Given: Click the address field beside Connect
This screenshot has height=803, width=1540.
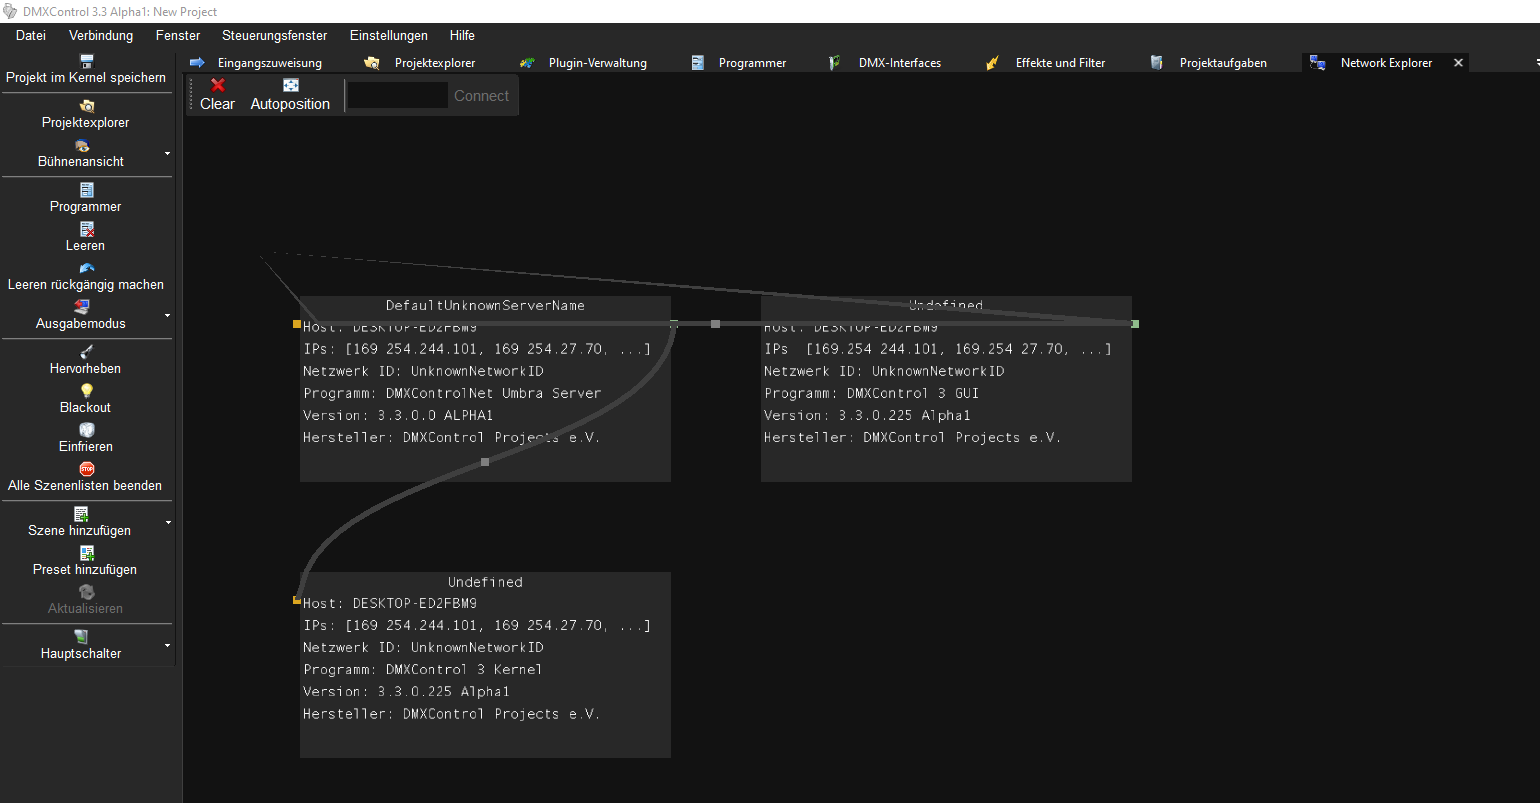Looking at the screenshot, I should (x=398, y=96).
